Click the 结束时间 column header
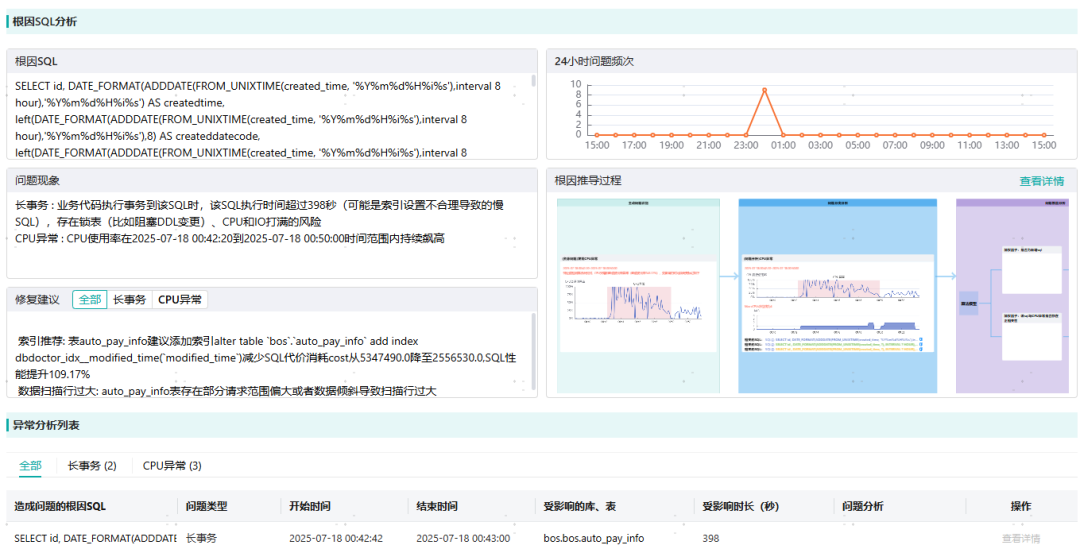 437,506
